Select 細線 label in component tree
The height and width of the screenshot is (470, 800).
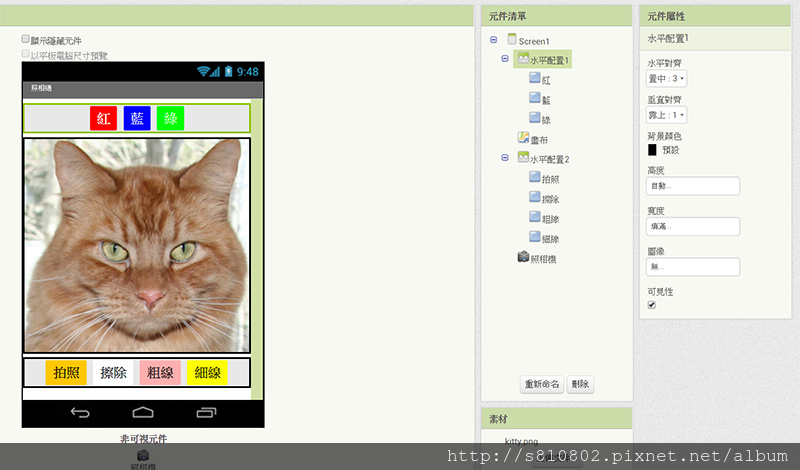pos(551,239)
